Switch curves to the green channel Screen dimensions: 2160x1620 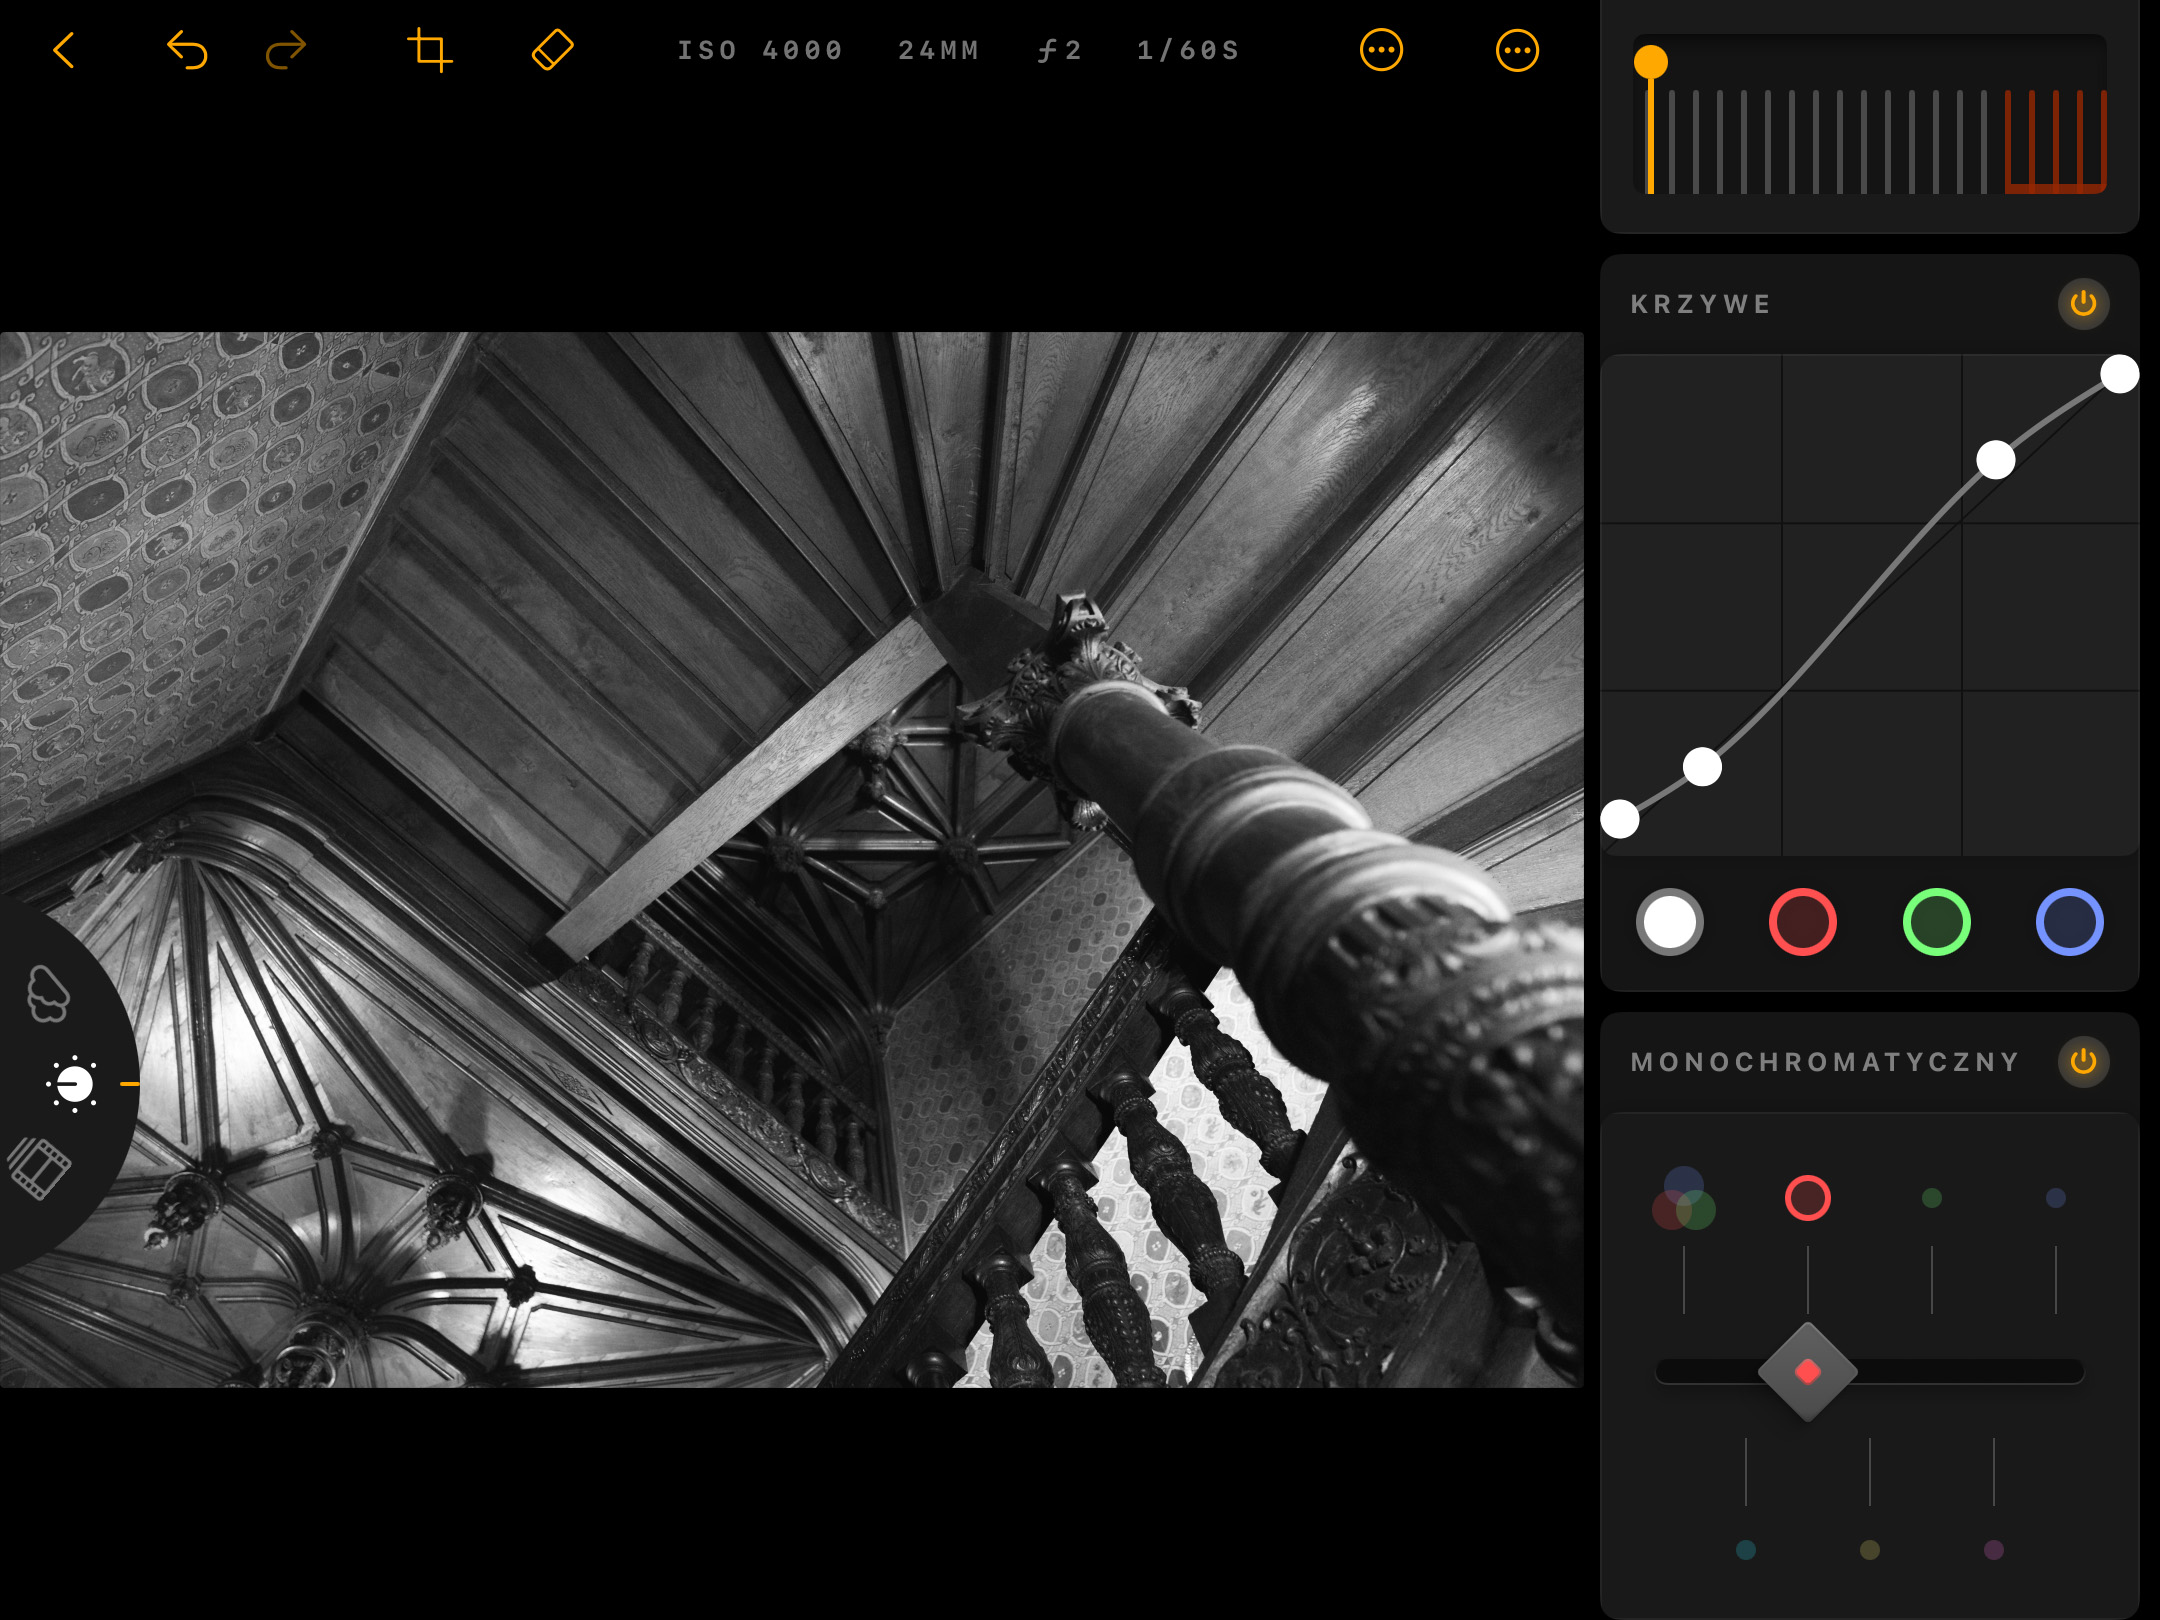point(1936,922)
